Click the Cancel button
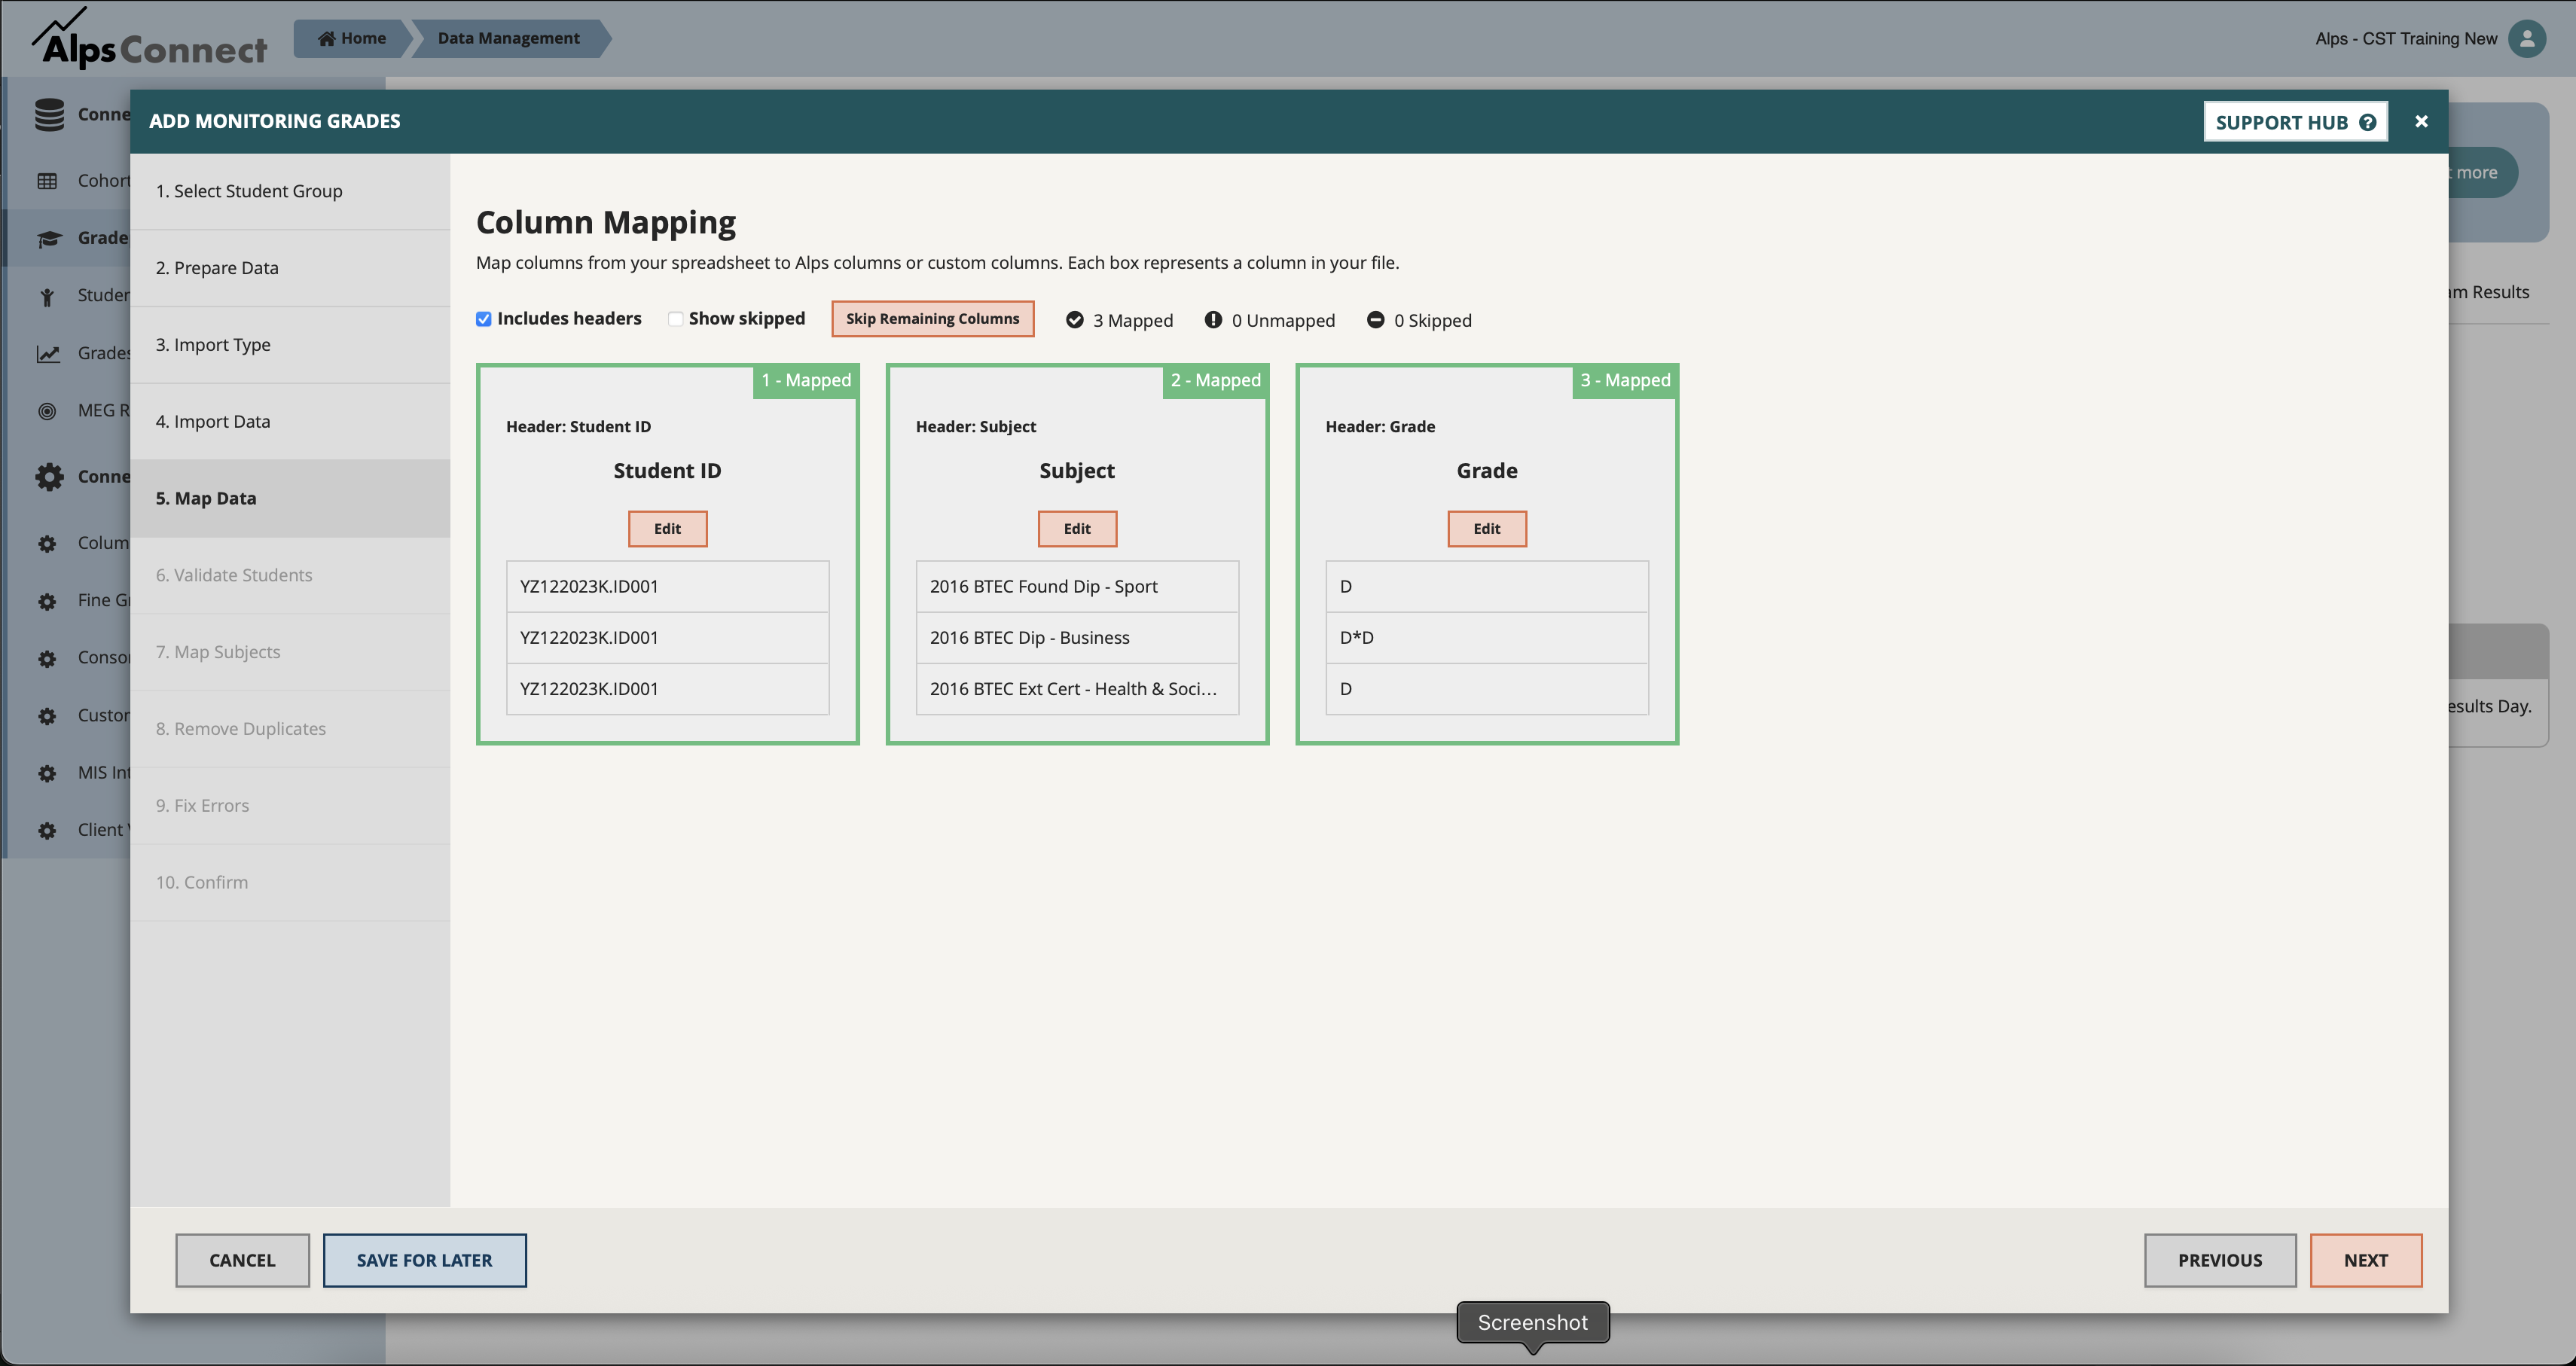The width and height of the screenshot is (2576, 1366). coord(242,1260)
